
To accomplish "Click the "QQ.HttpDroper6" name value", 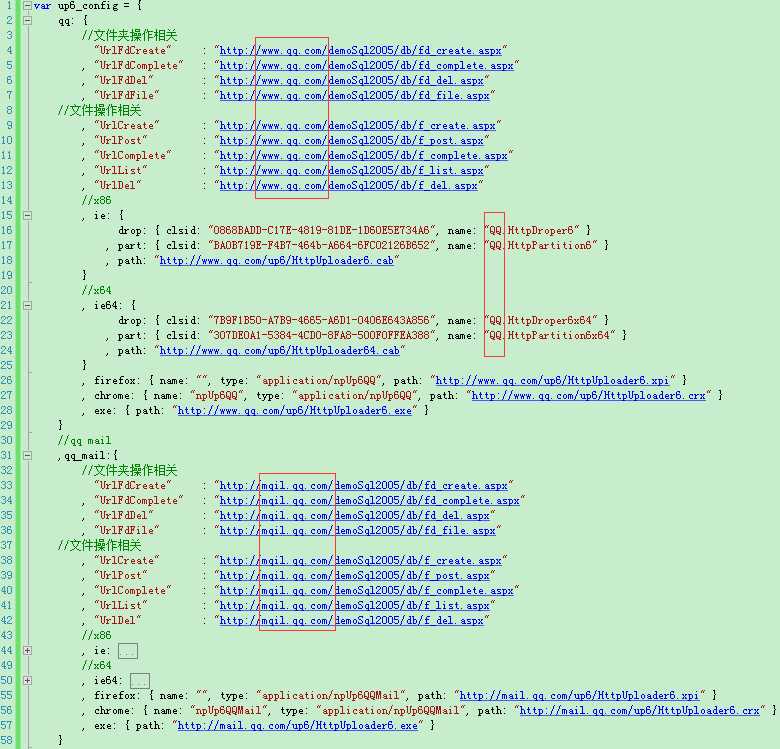I will (x=532, y=230).
